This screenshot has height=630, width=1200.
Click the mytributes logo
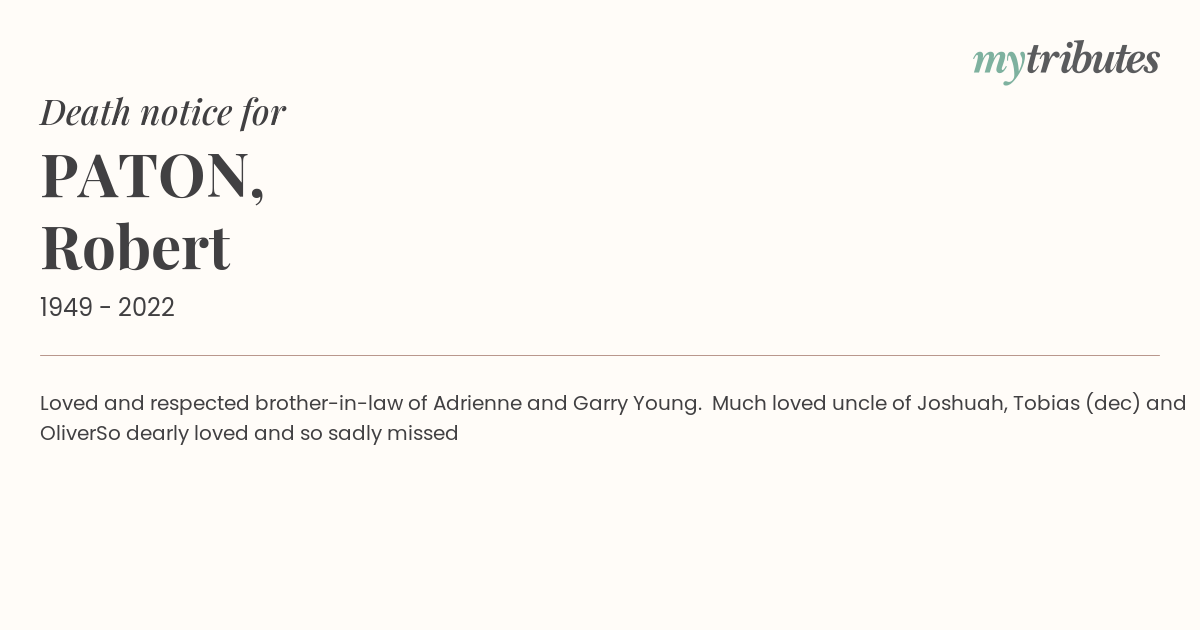[x=1066, y=61]
